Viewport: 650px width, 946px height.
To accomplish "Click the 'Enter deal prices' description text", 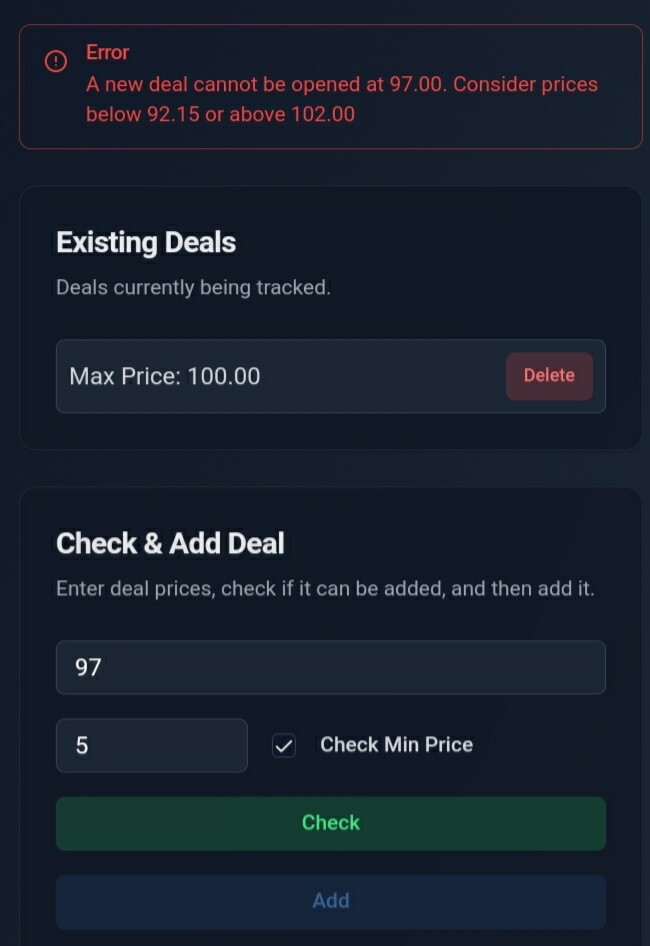I will point(325,588).
